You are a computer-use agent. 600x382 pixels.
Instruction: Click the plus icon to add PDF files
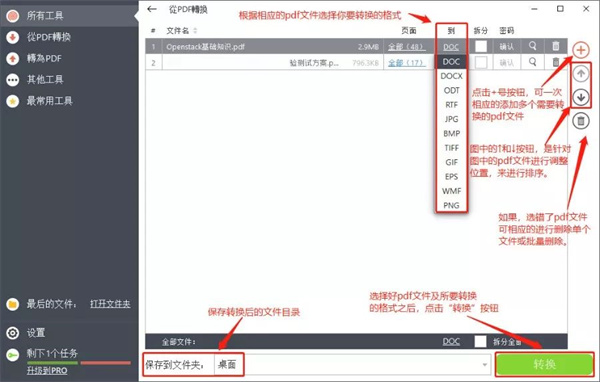580,50
